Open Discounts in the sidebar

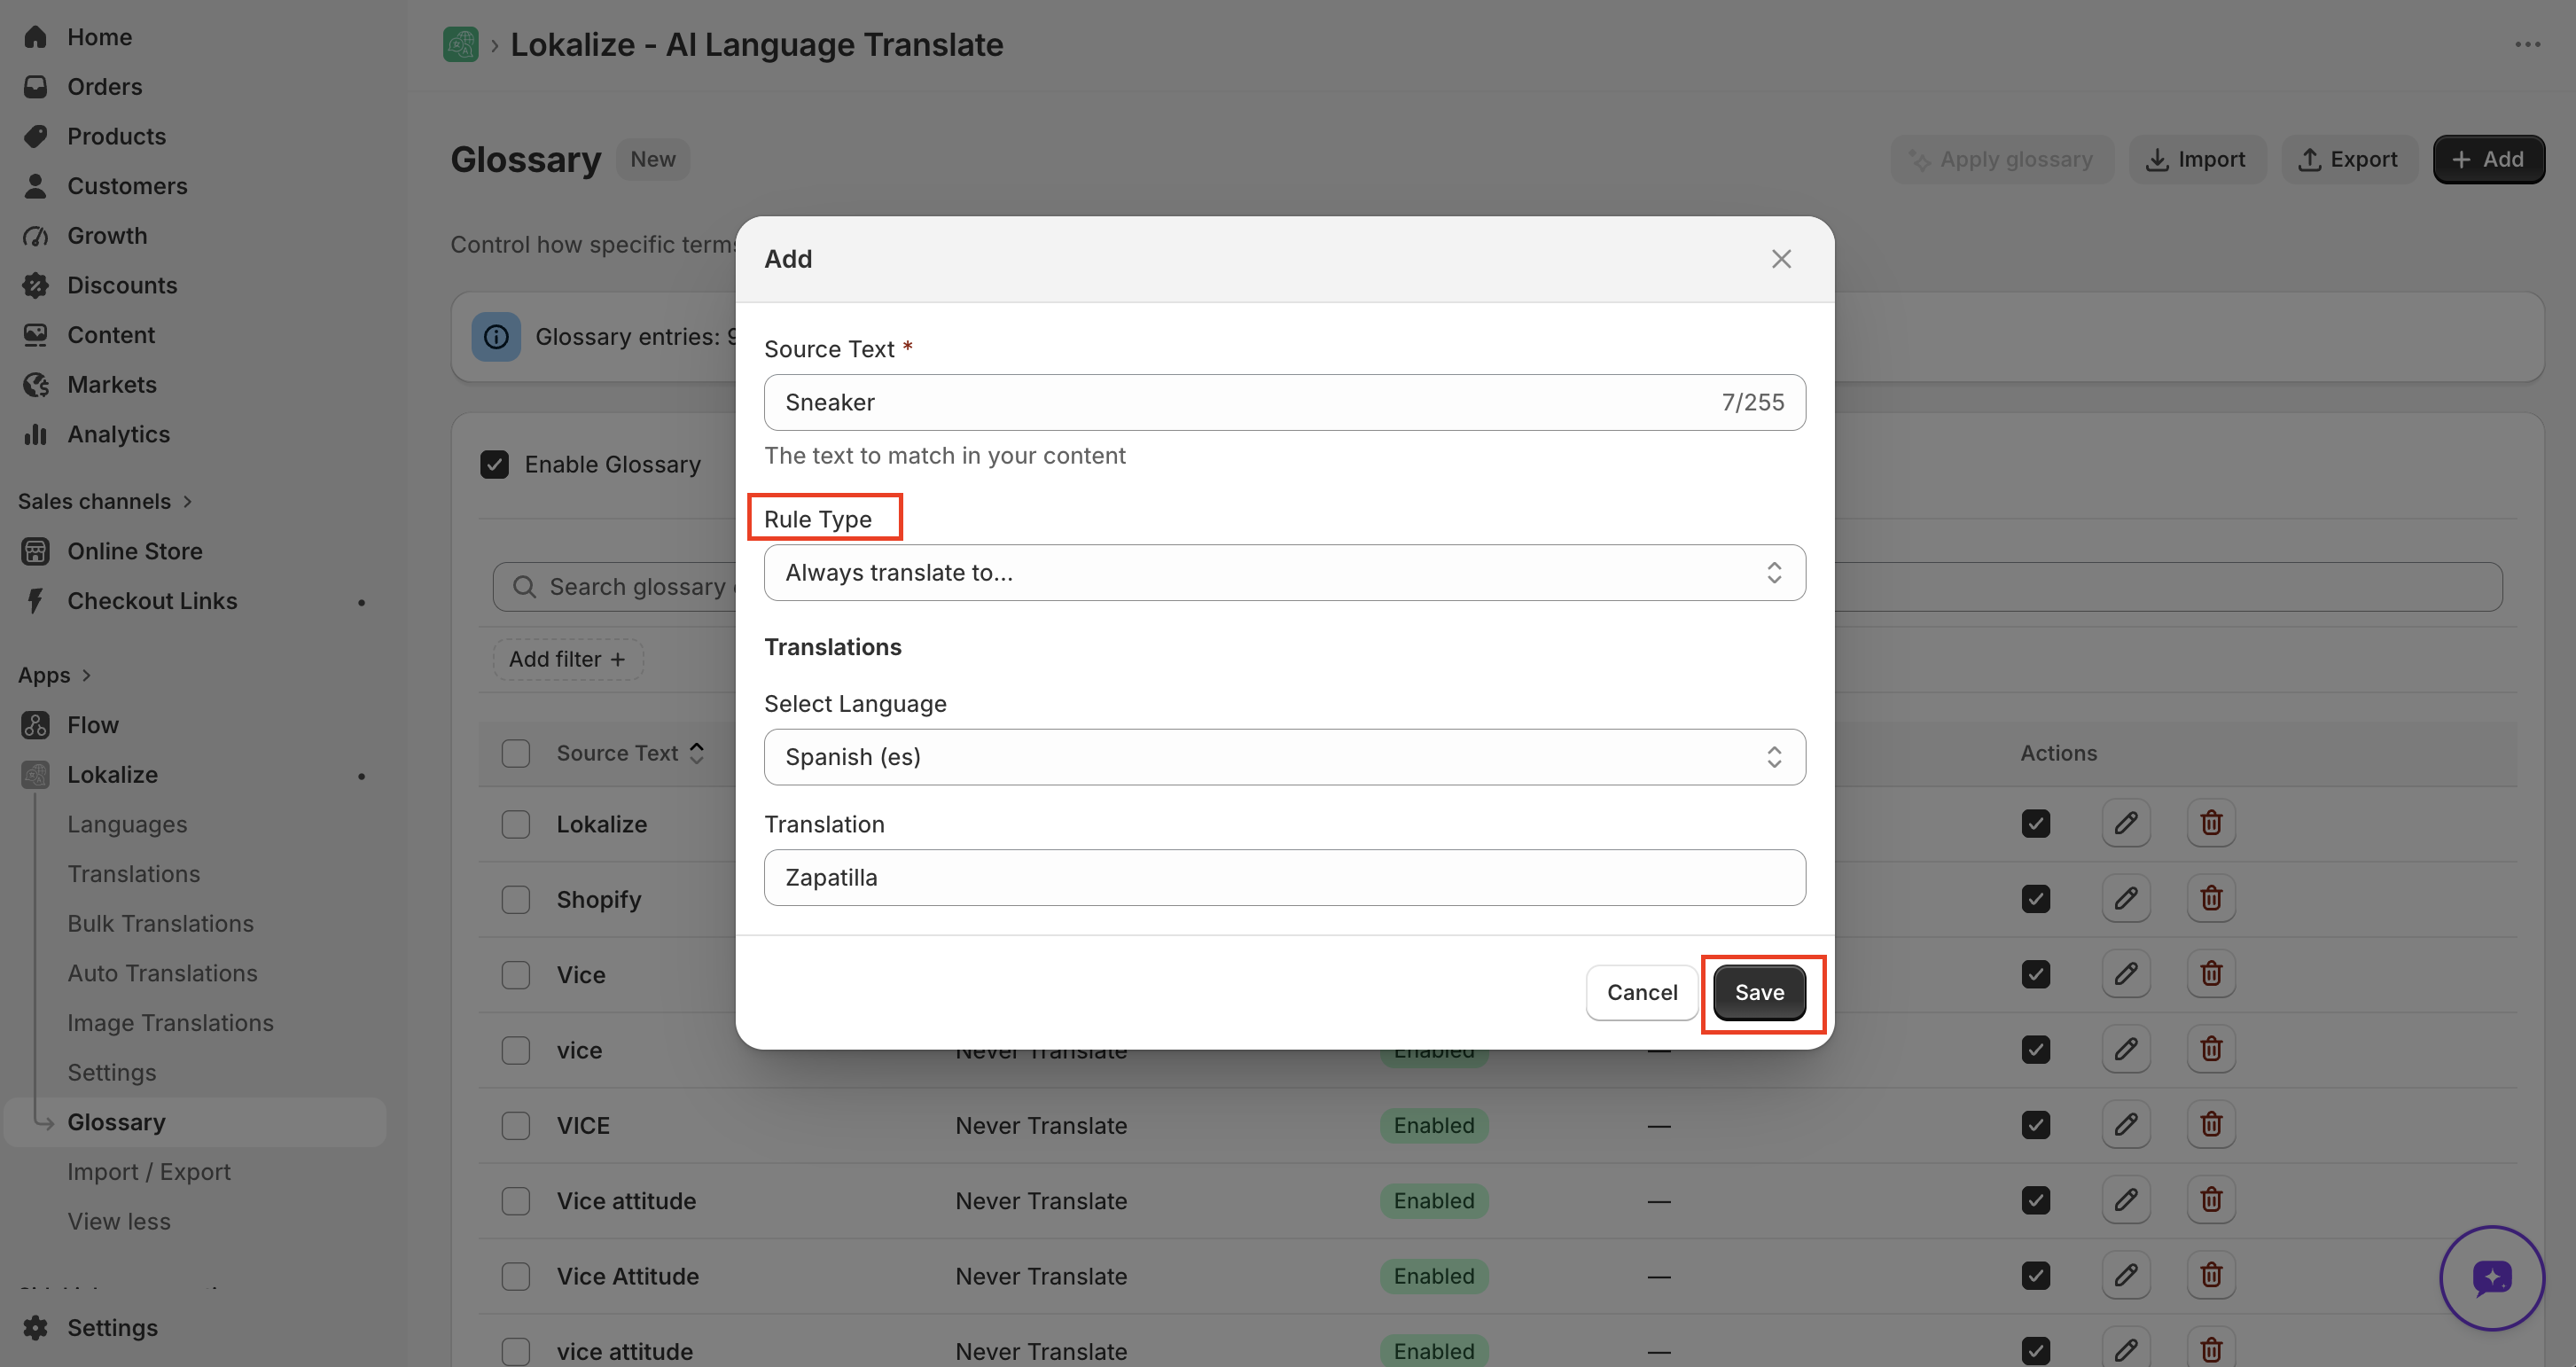pos(122,285)
